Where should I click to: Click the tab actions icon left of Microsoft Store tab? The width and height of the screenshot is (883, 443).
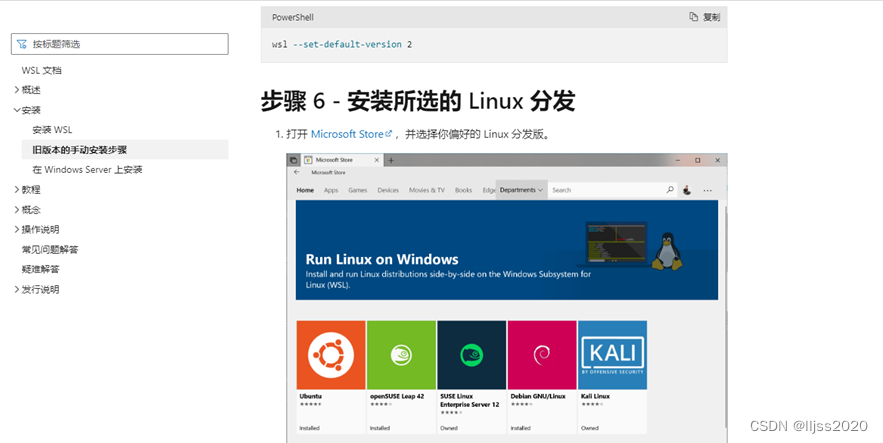[x=293, y=160]
